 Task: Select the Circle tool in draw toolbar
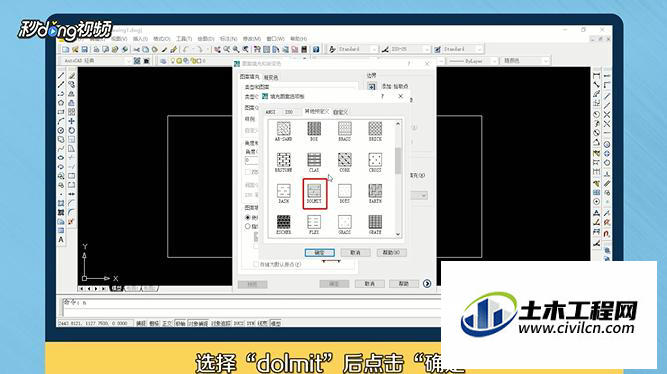pos(61,130)
